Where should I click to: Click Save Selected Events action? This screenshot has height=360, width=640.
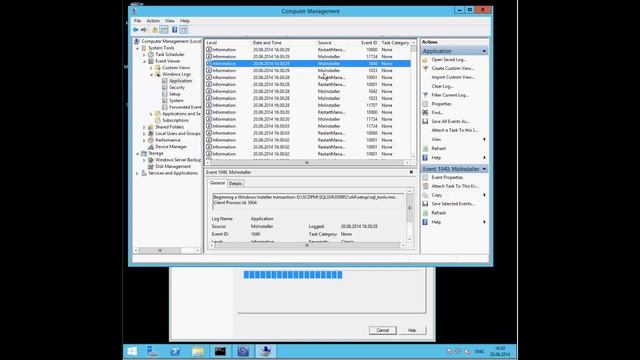pos(453,204)
